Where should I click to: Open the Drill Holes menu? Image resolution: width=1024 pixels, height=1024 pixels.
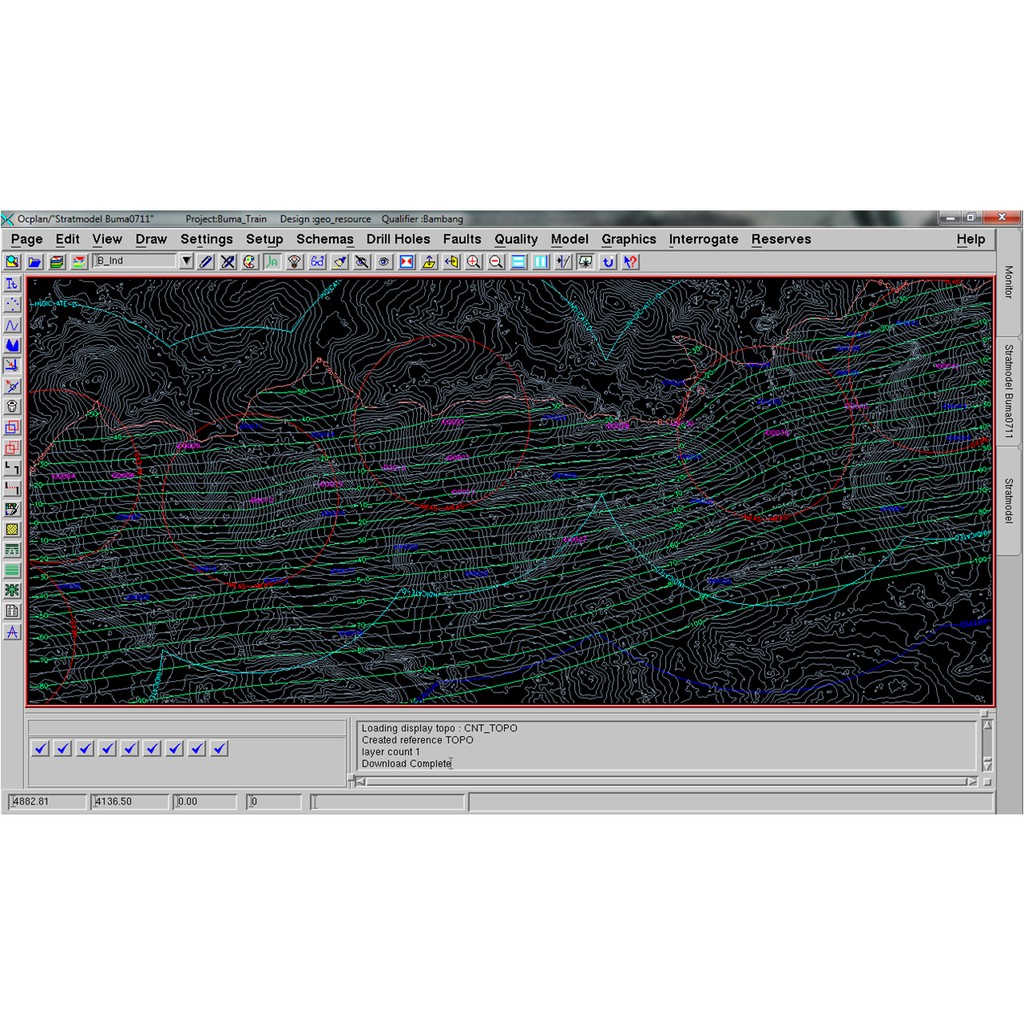[x=398, y=239]
